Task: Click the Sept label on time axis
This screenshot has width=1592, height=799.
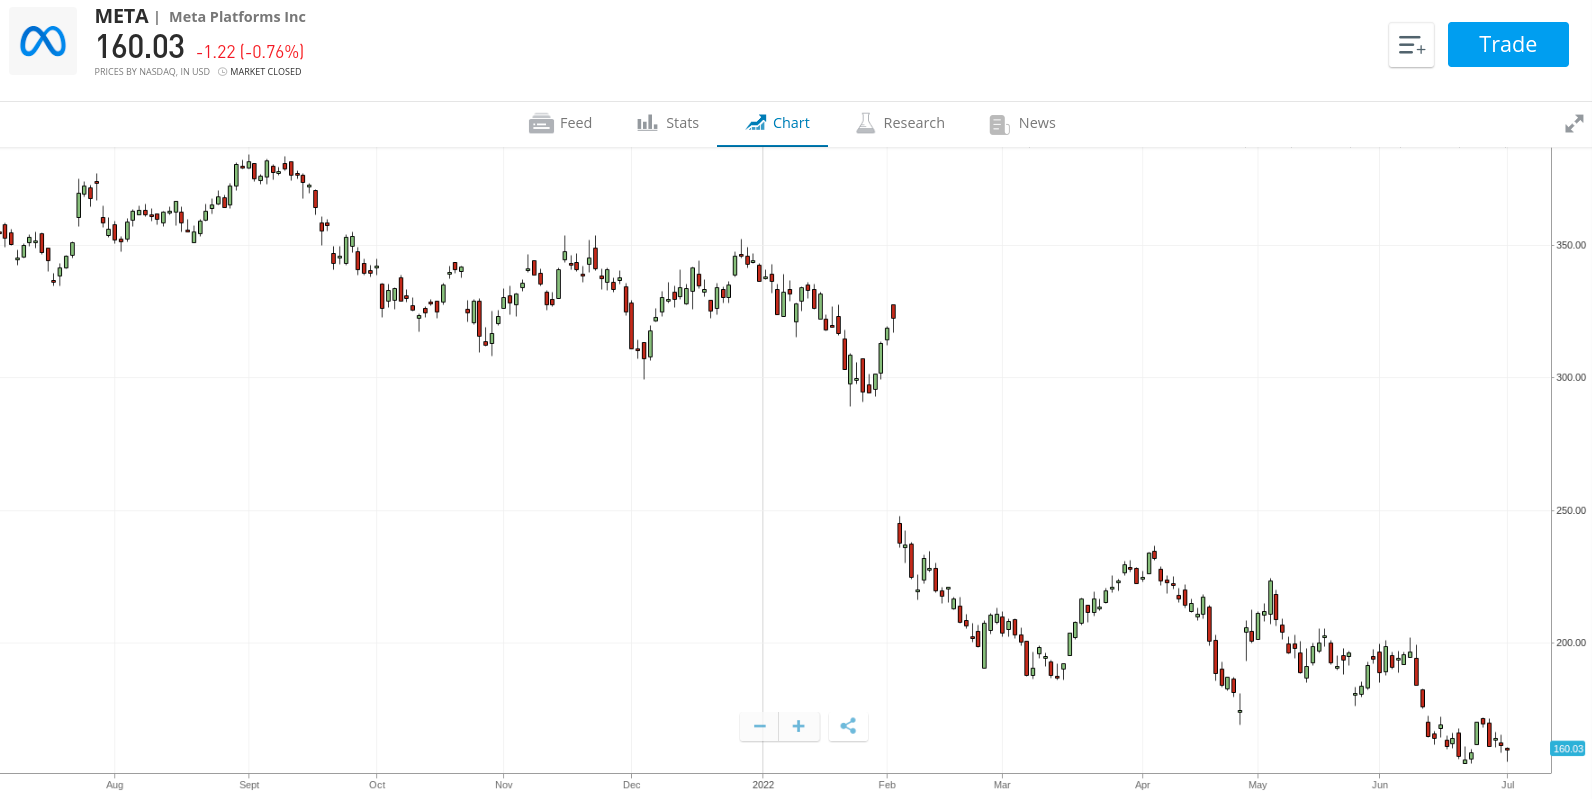Action: [249, 785]
